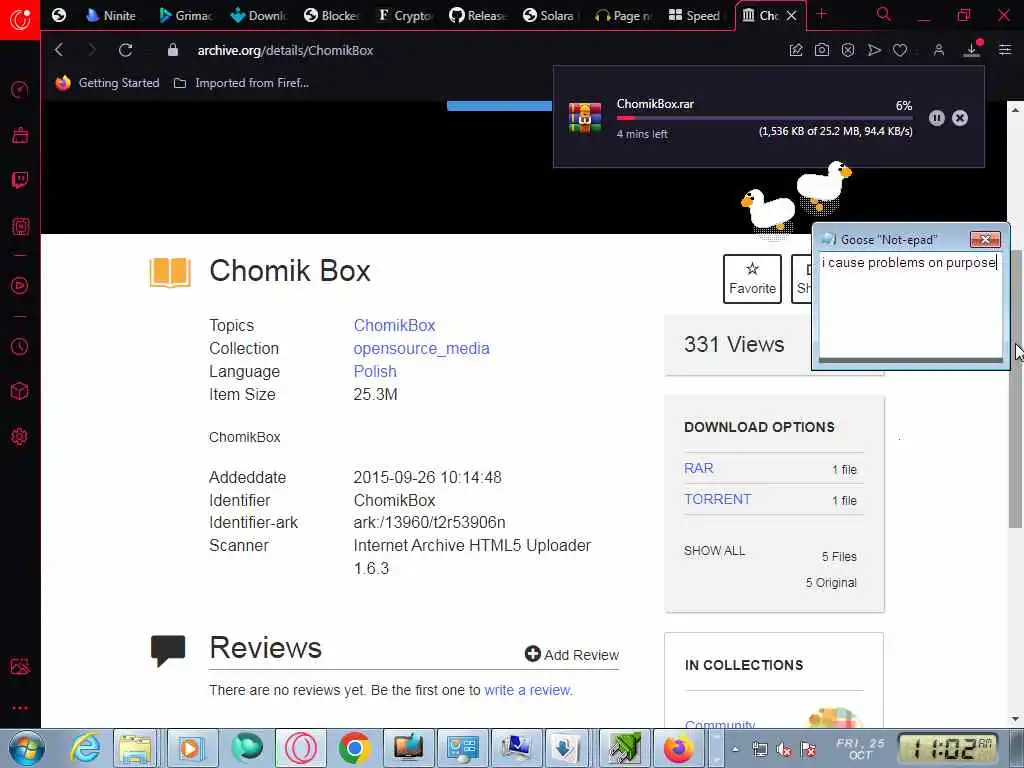Open Polish language link
Viewport: 1024px width, 768px height.
[375, 371]
